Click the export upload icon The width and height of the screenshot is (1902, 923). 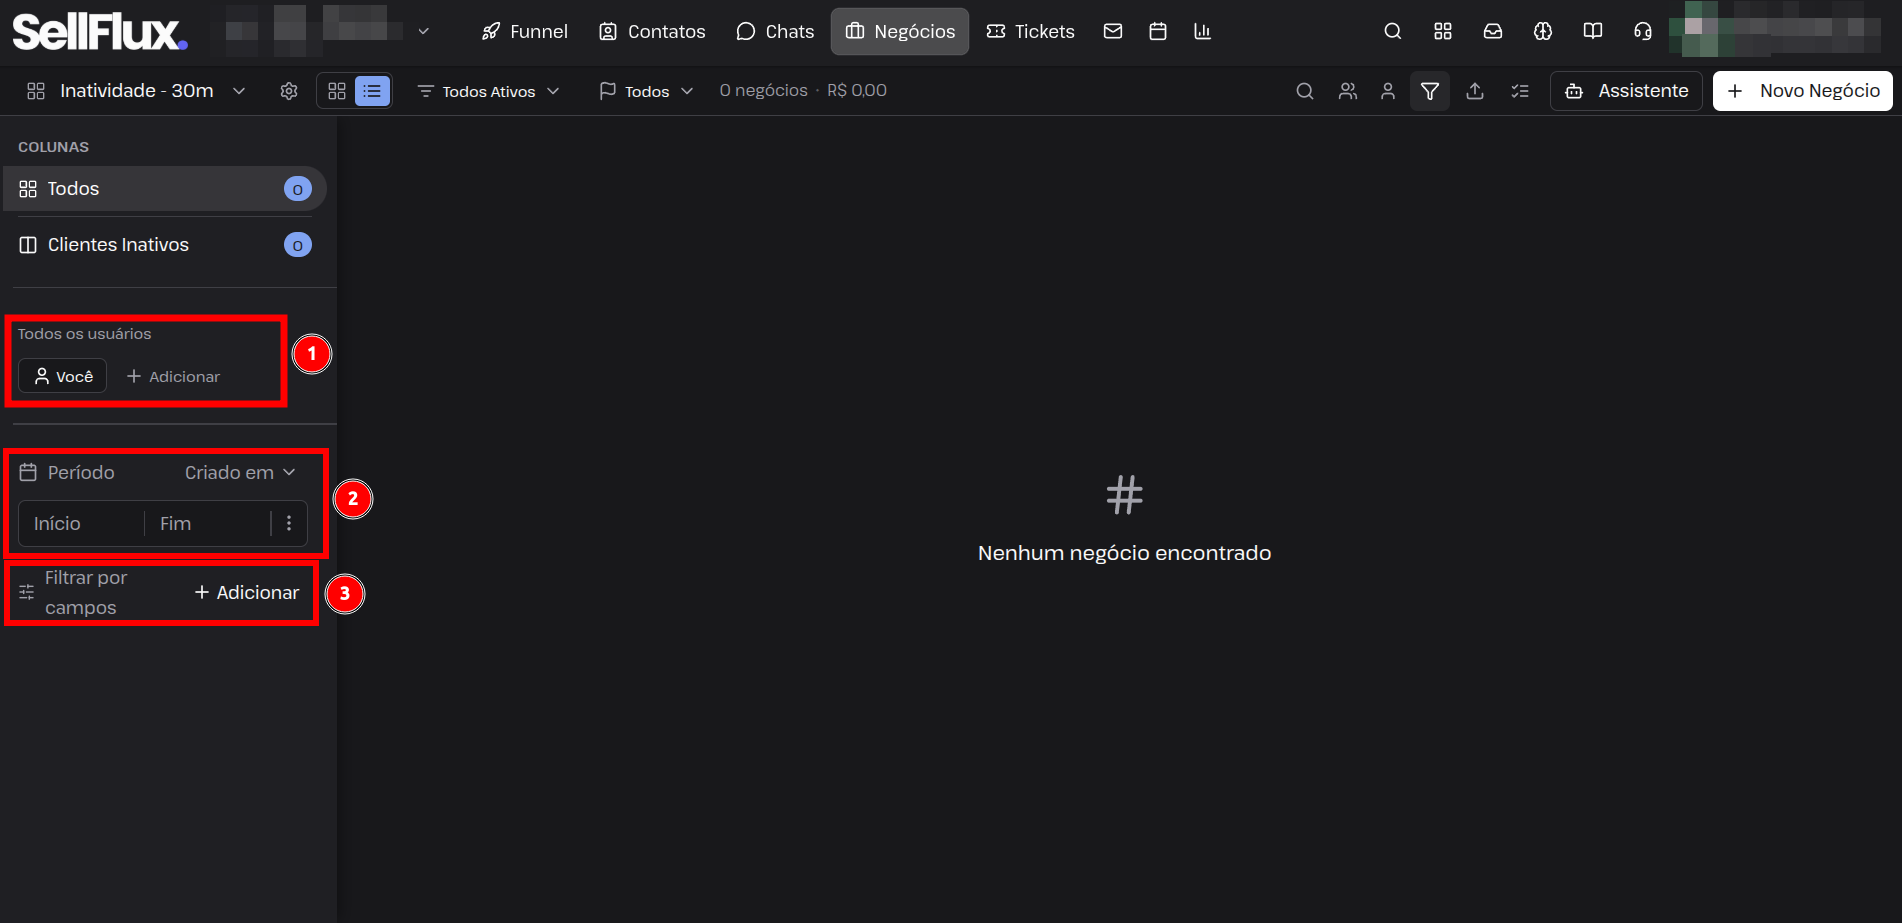tap(1475, 91)
